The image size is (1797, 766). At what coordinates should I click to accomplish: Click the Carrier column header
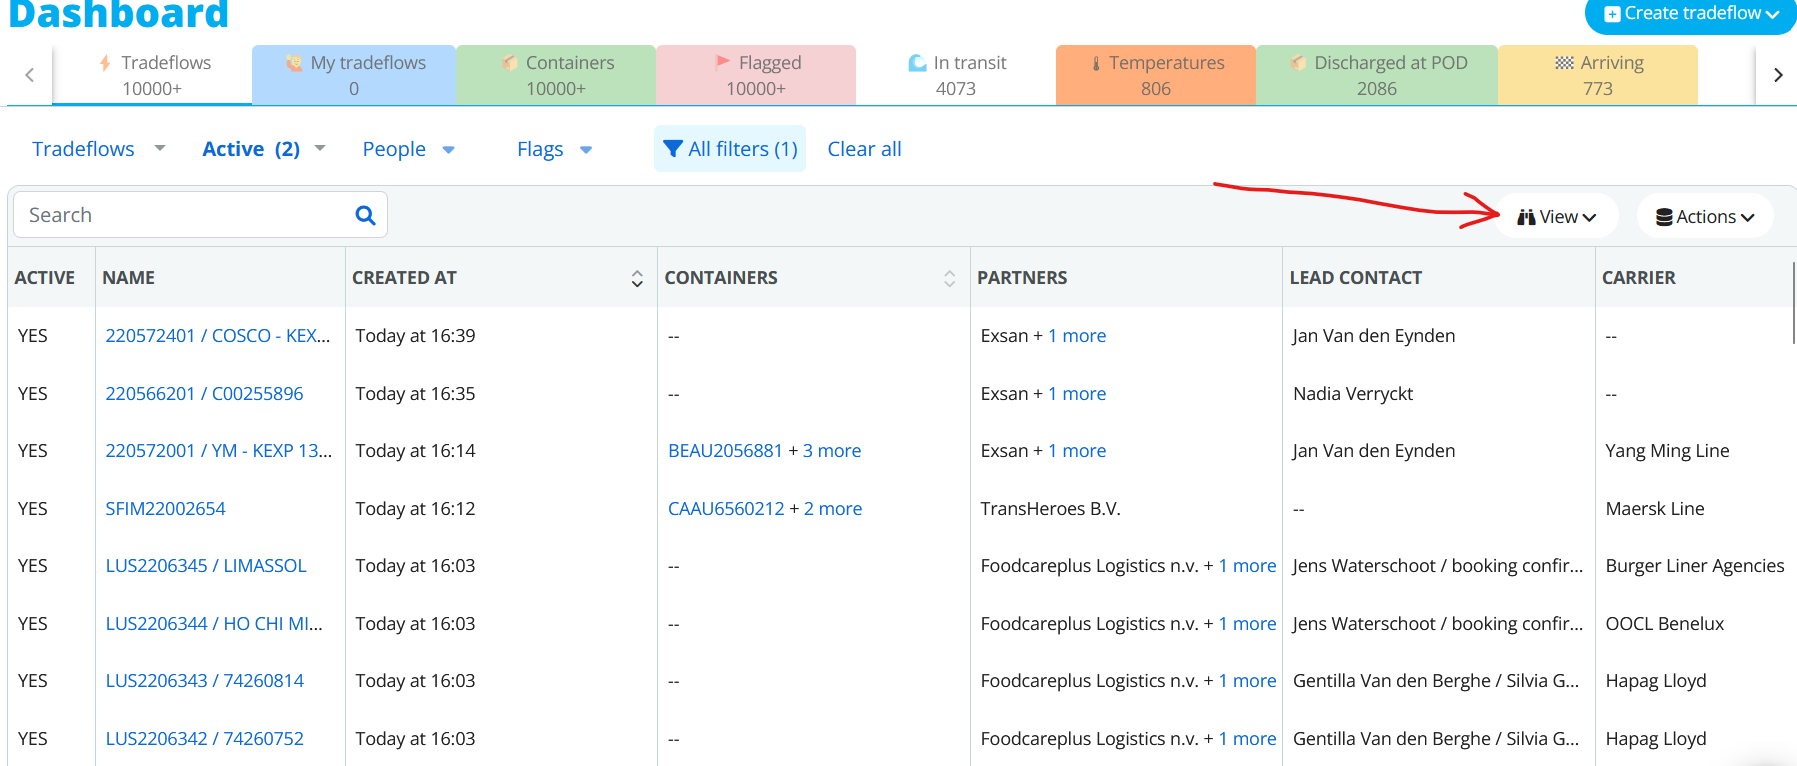[x=1638, y=278]
